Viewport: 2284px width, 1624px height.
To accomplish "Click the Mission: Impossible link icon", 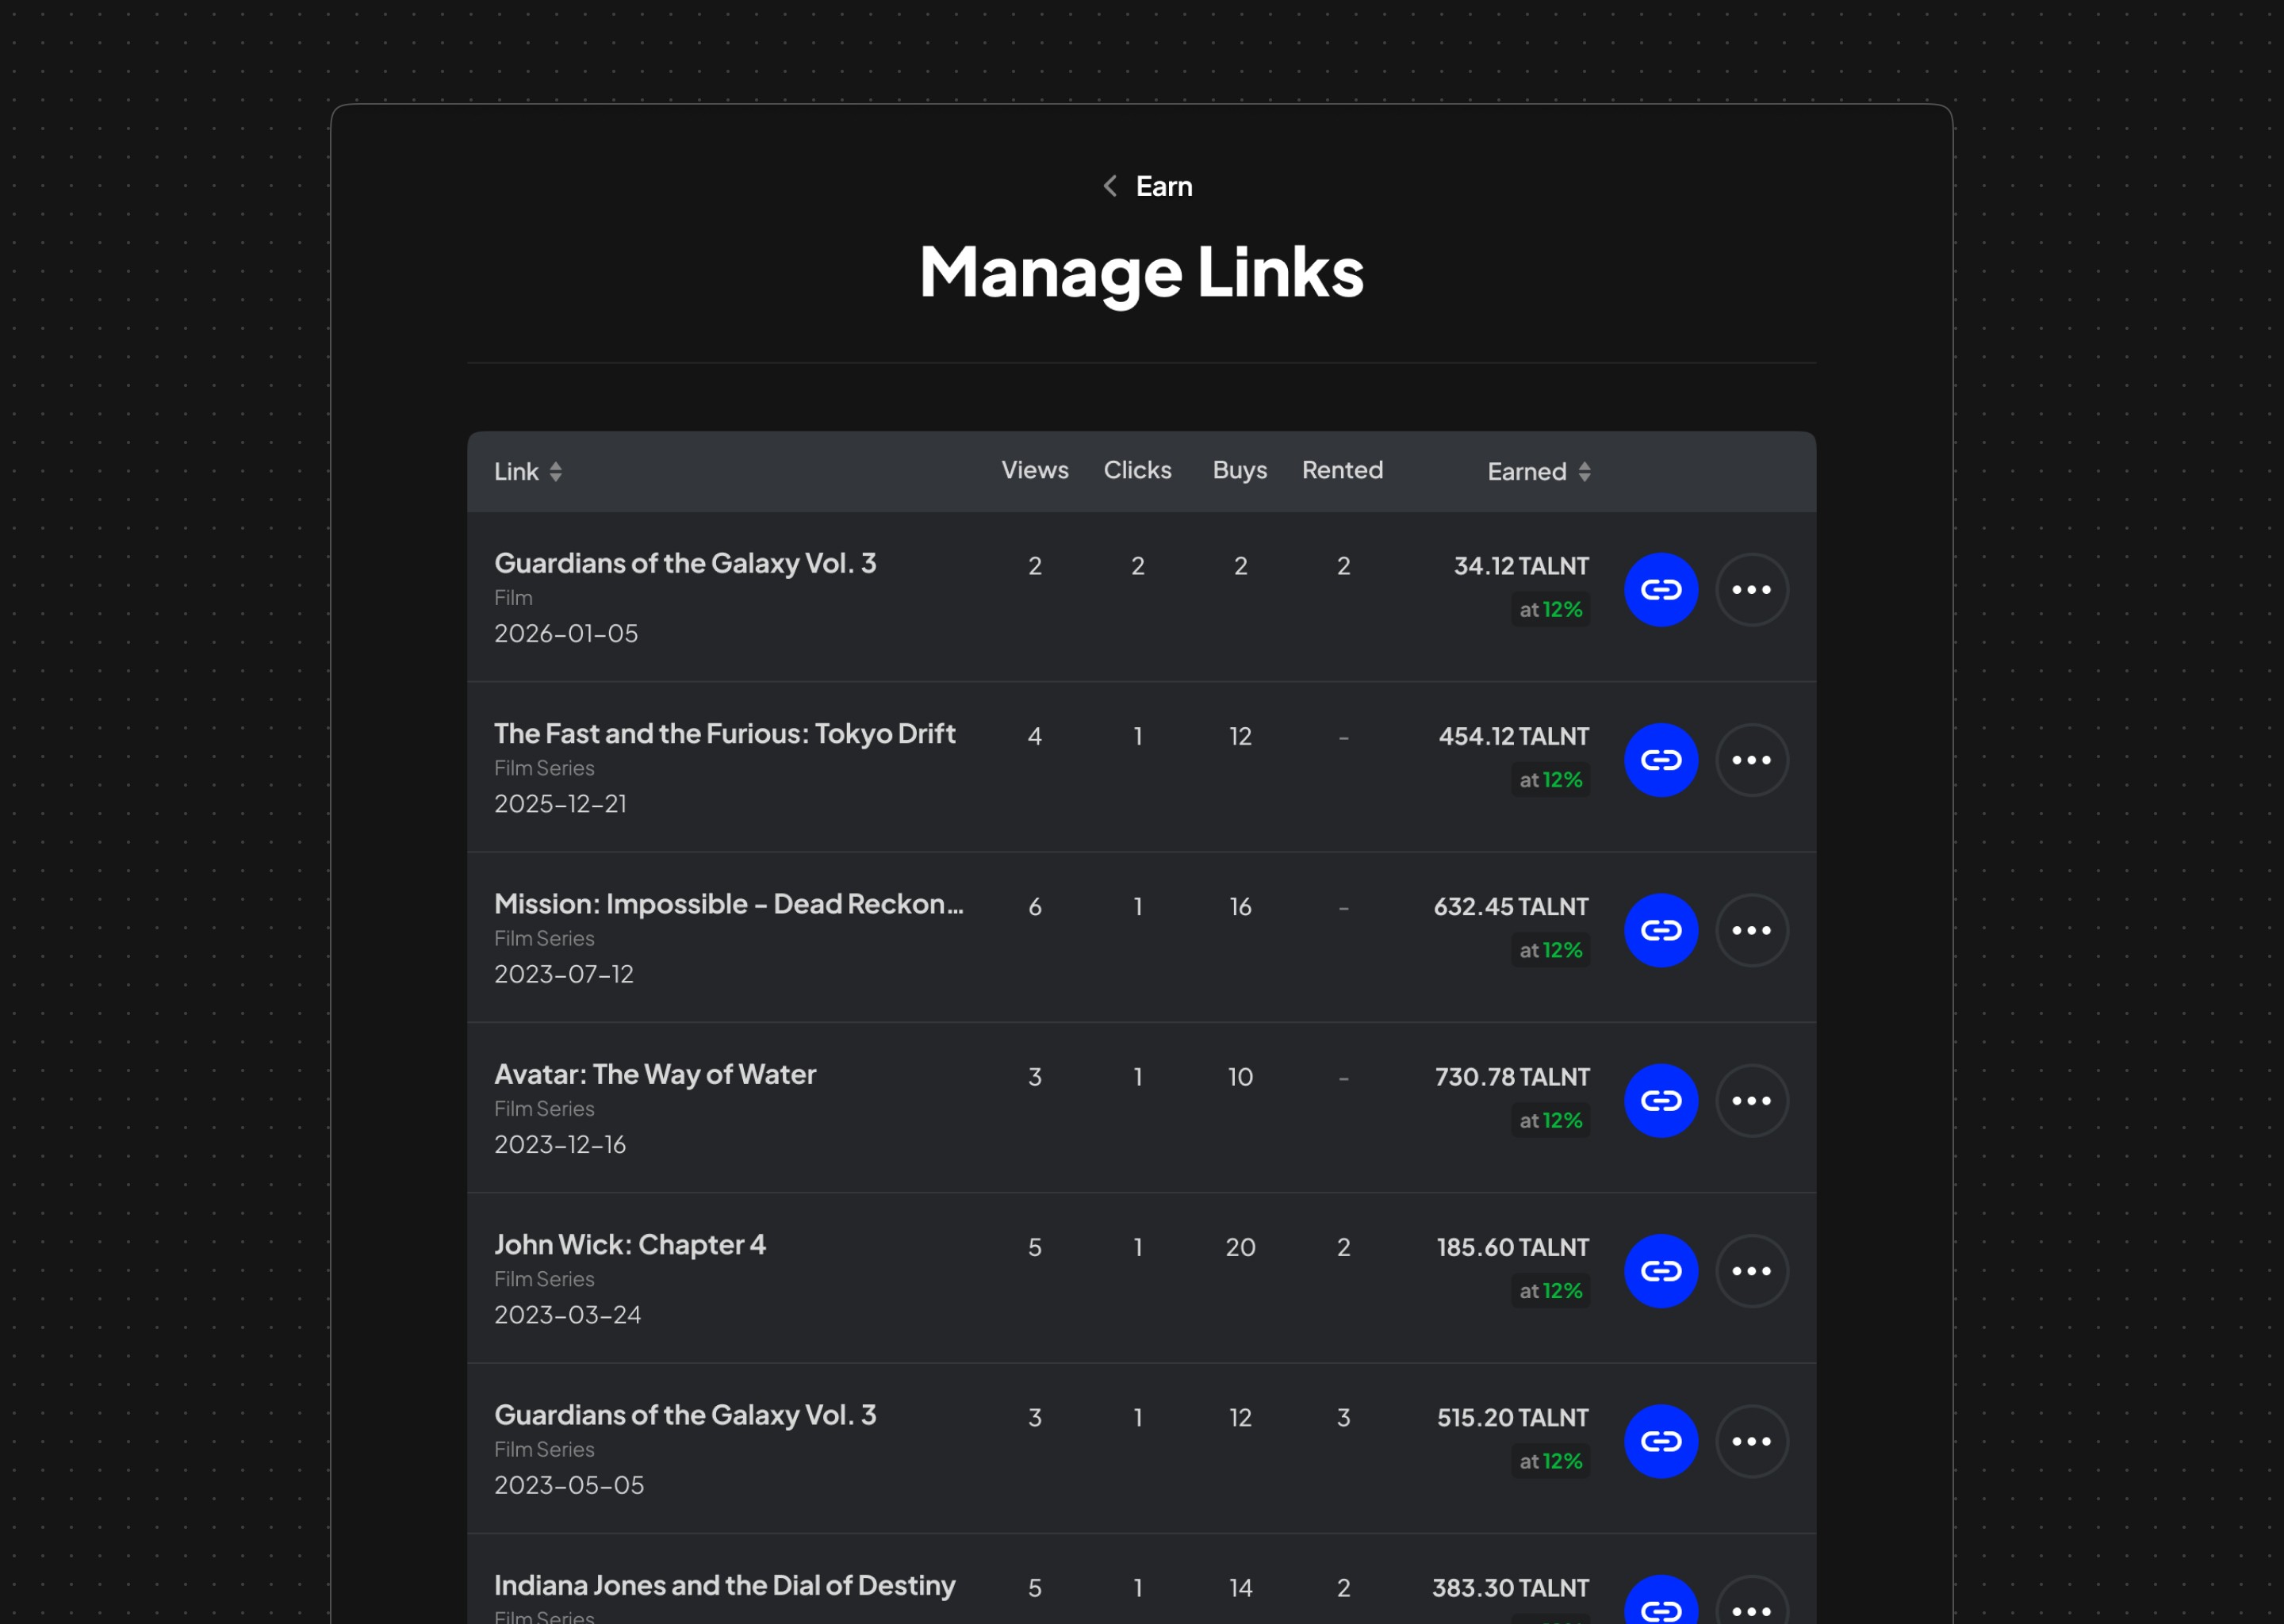I will click(1660, 930).
